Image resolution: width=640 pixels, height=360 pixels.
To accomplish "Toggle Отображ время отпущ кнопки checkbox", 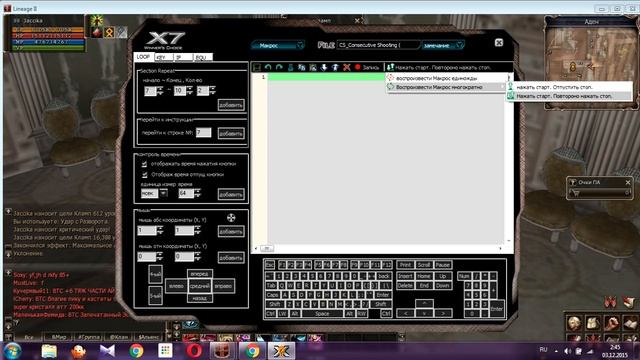I will pos(144,174).
